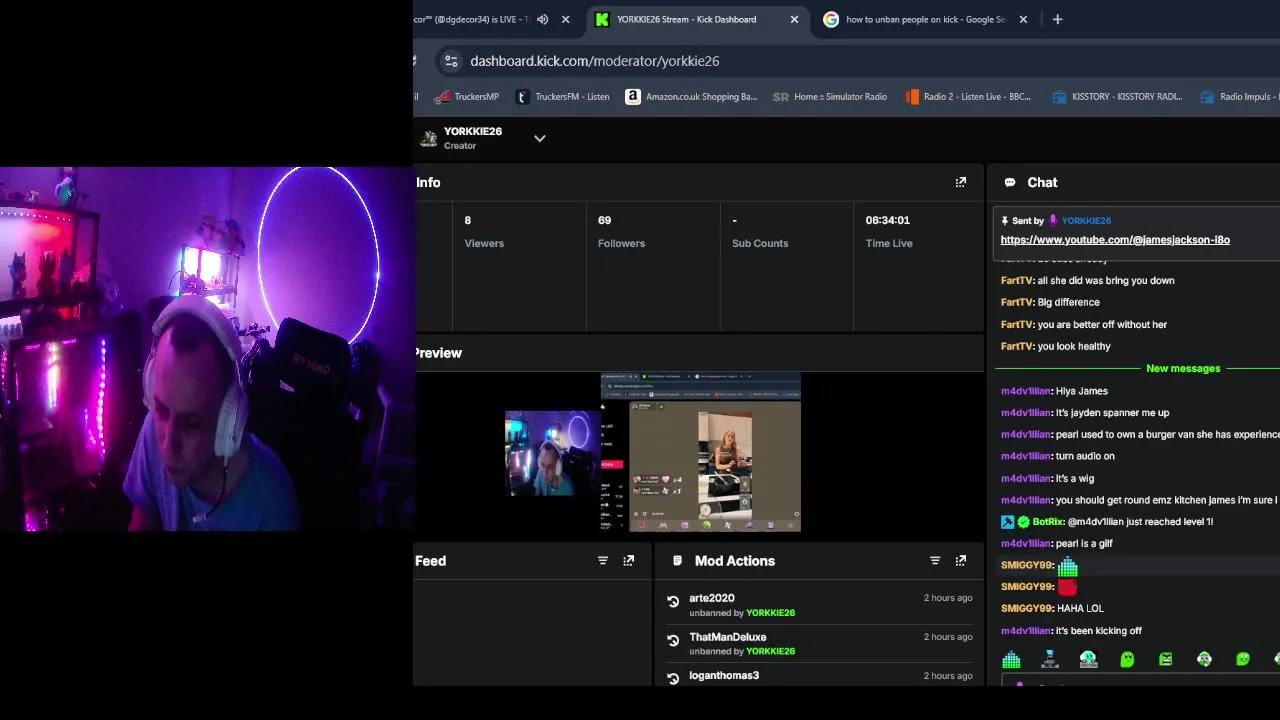Click SMIGGY99's red emote message

tap(1067, 587)
